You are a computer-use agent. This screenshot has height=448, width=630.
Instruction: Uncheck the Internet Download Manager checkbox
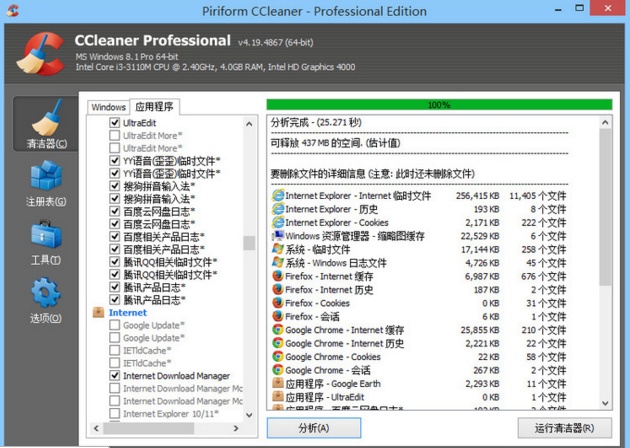[x=115, y=376]
